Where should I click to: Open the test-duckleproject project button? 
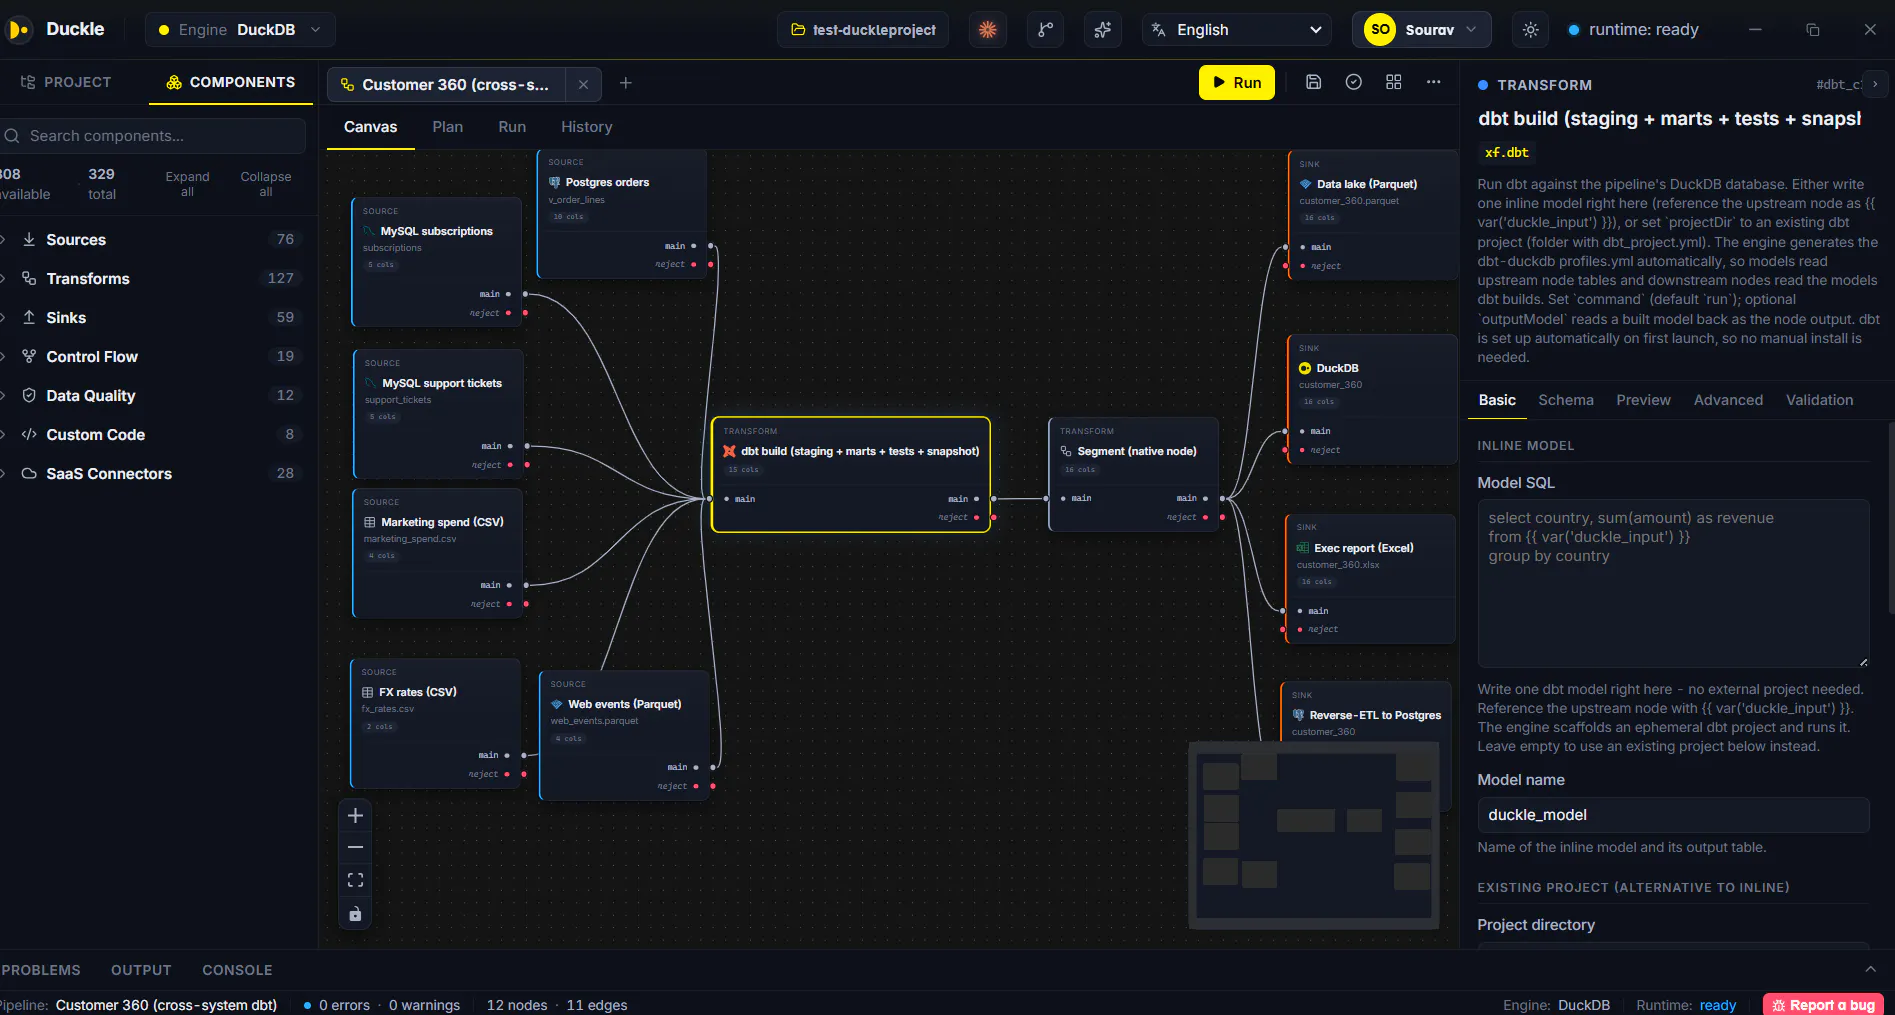pyautogui.click(x=865, y=30)
